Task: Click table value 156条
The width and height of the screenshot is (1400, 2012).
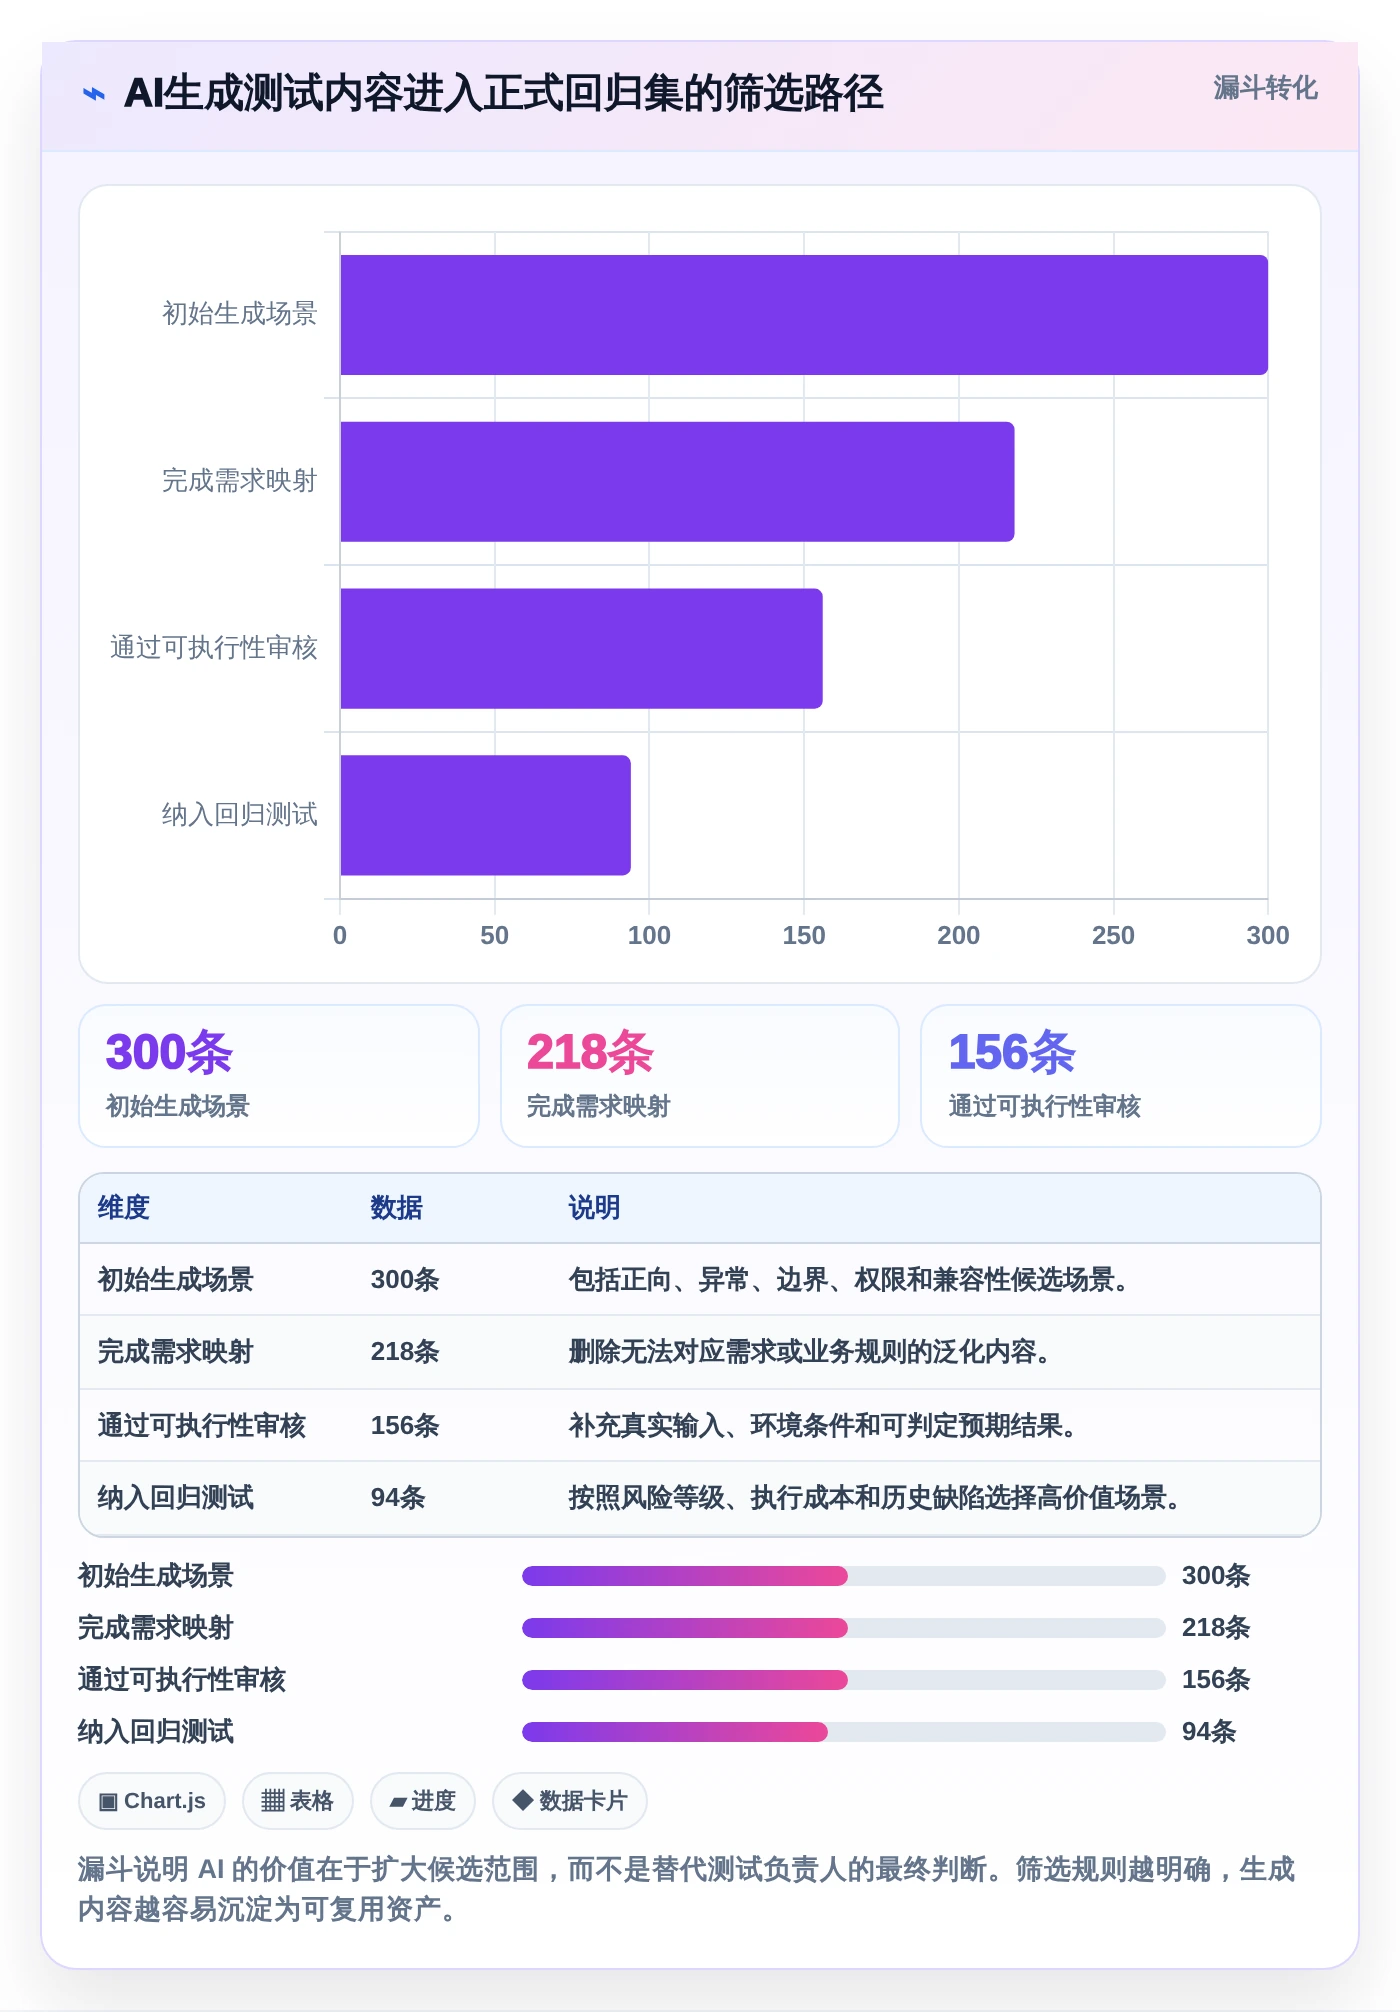Action: click(405, 1426)
